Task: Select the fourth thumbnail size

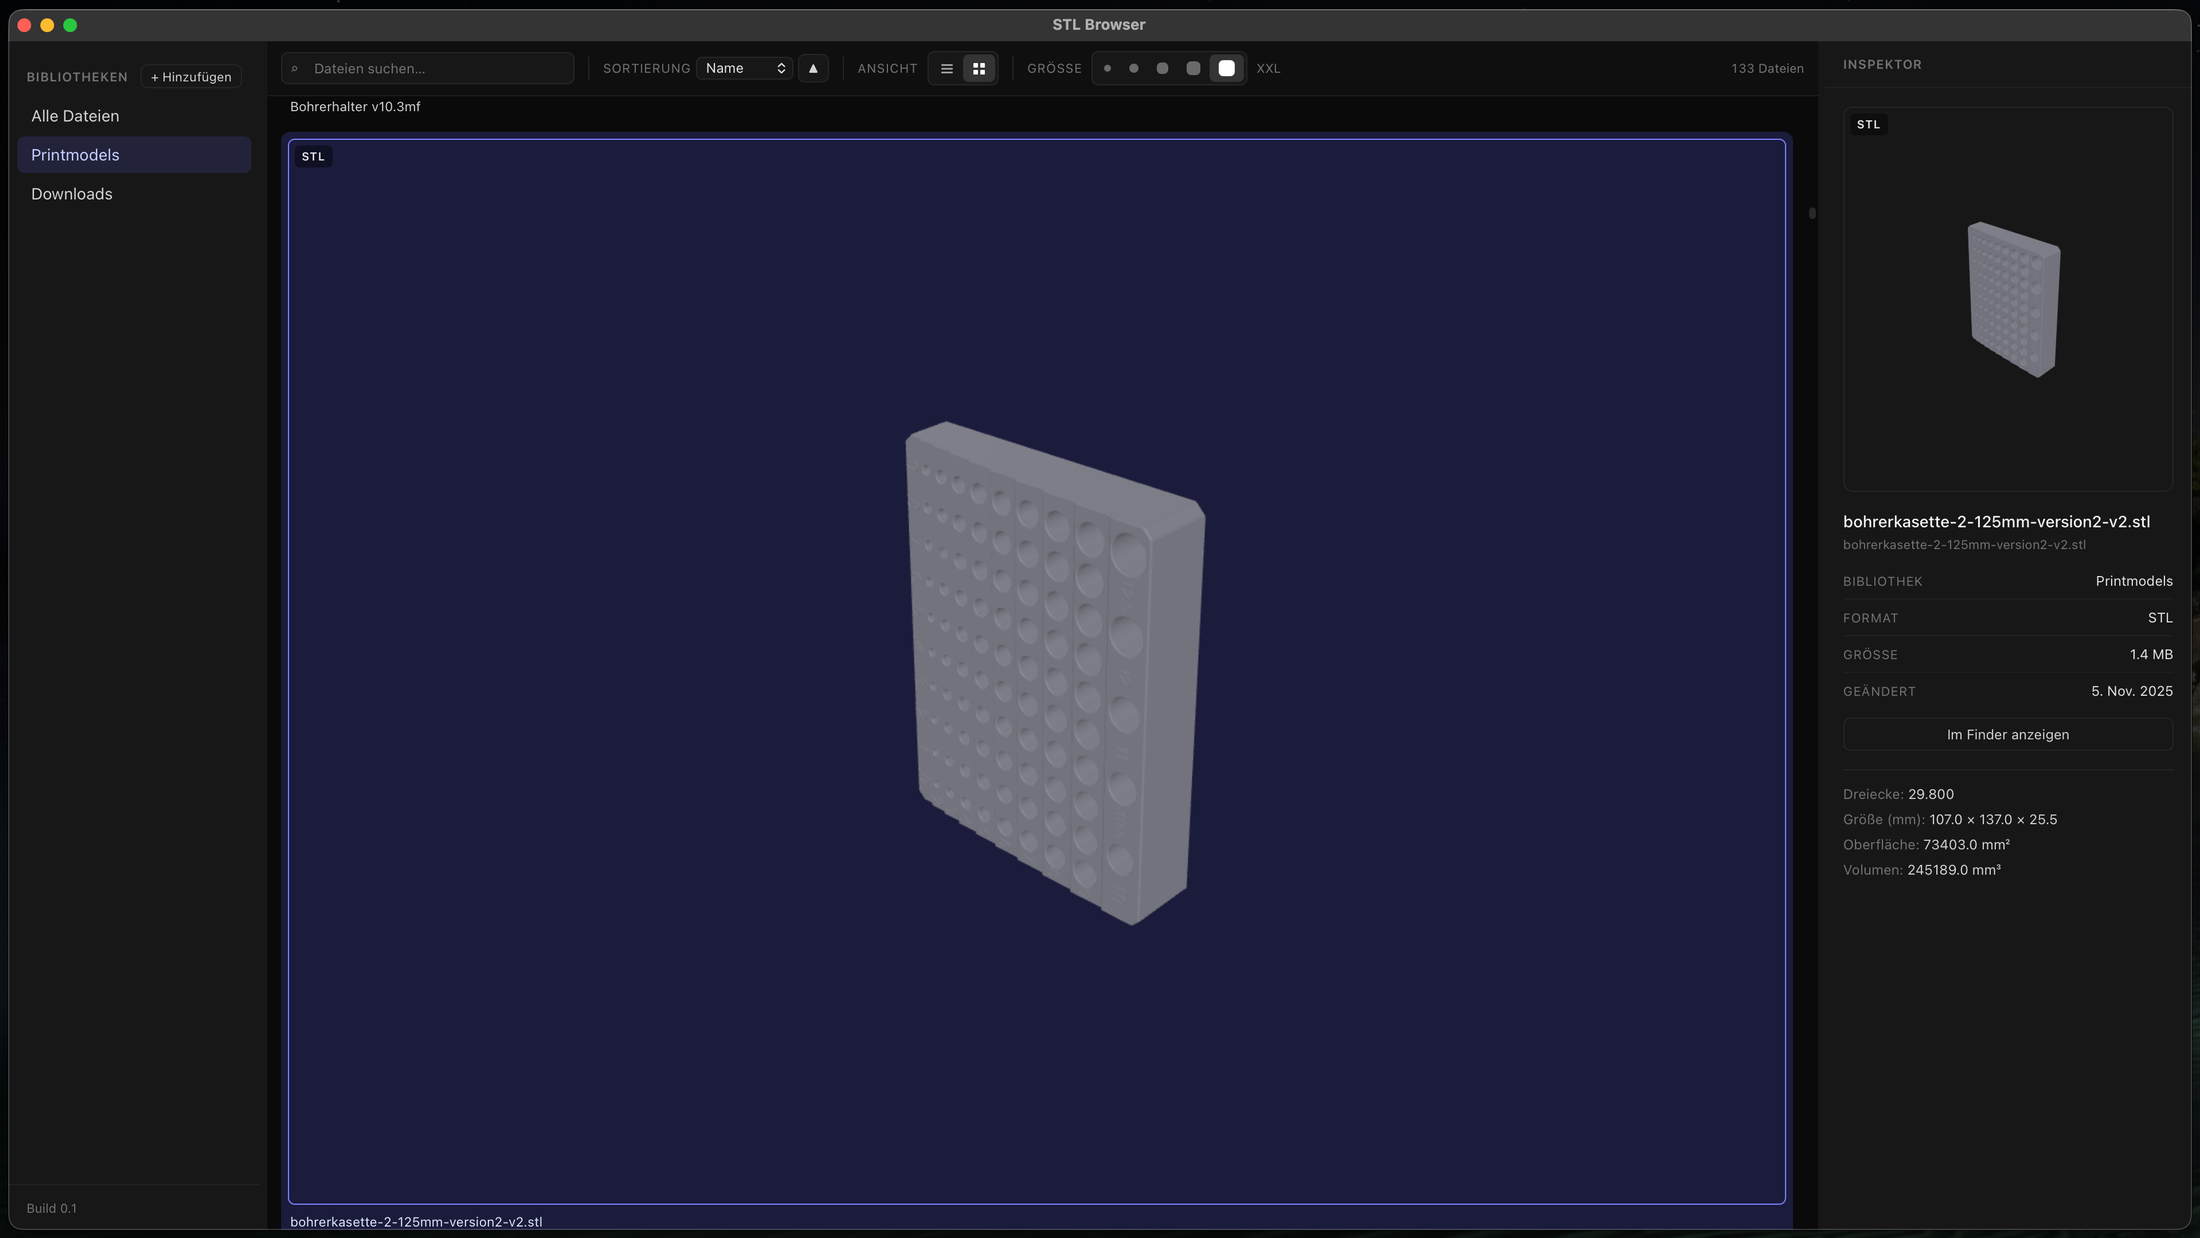Action: point(1193,69)
